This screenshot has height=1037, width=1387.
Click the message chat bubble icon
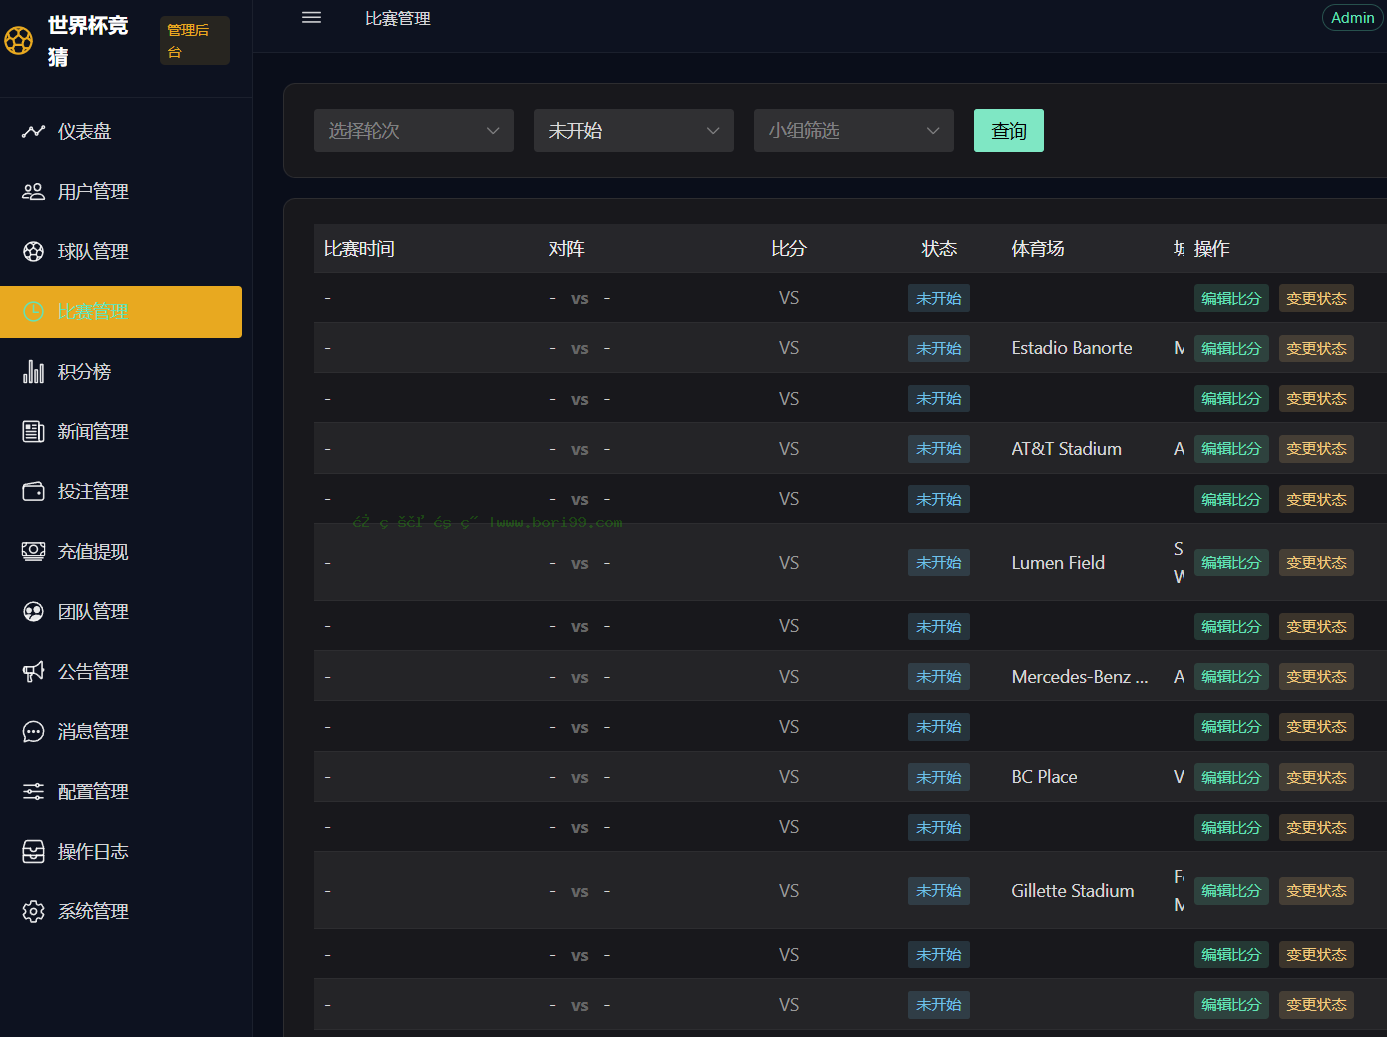[34, 731]
